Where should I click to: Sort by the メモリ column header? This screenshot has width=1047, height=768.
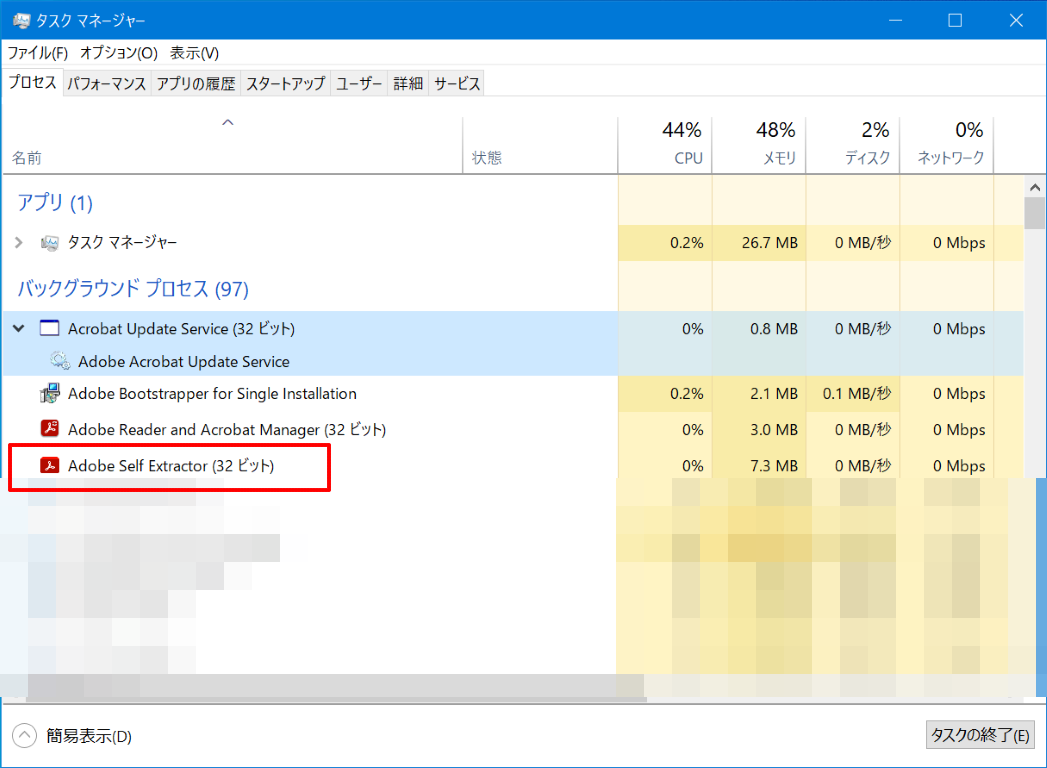(759, 144)
